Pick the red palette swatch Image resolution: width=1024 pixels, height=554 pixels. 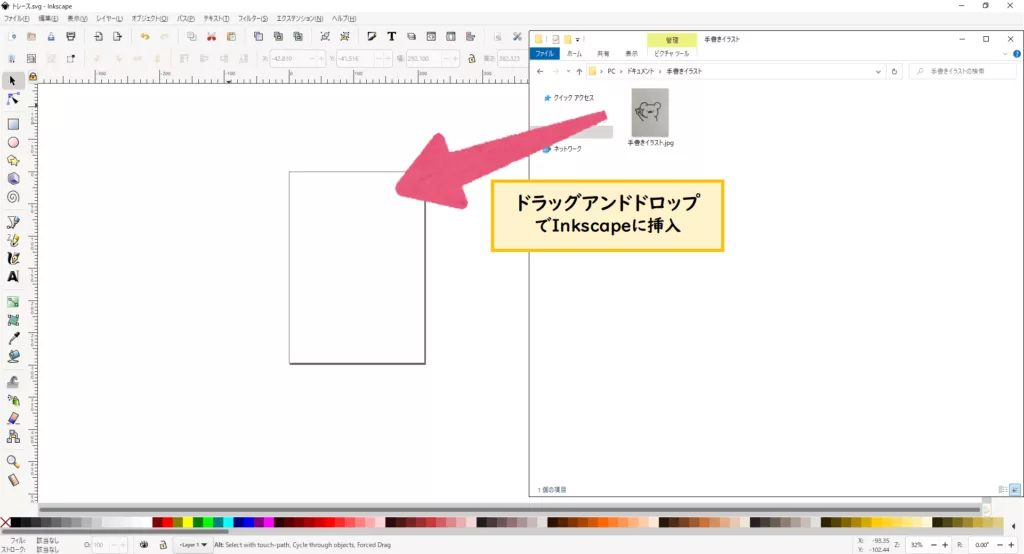pos(167,522)
